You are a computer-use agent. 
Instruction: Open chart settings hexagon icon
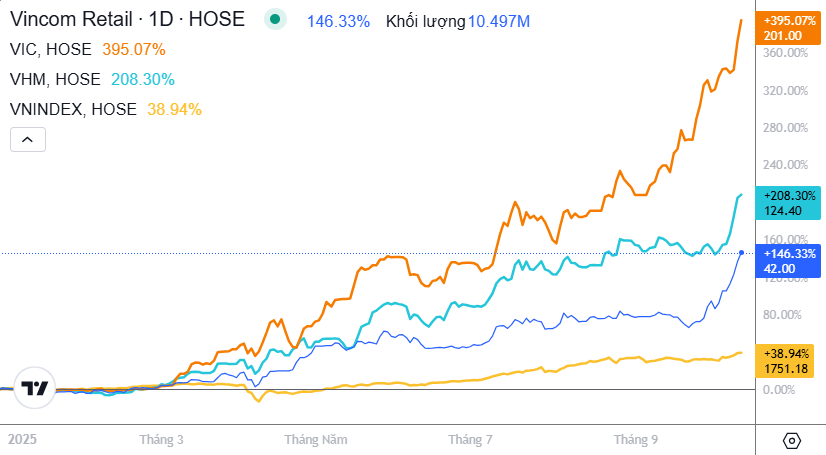coord(792,440)
